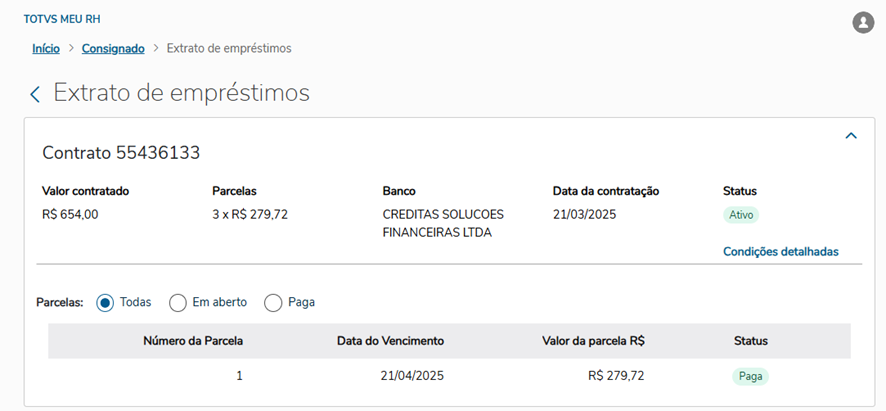
Task: Click the Data do Vencimento column header
Action: [x=390, y=341]
